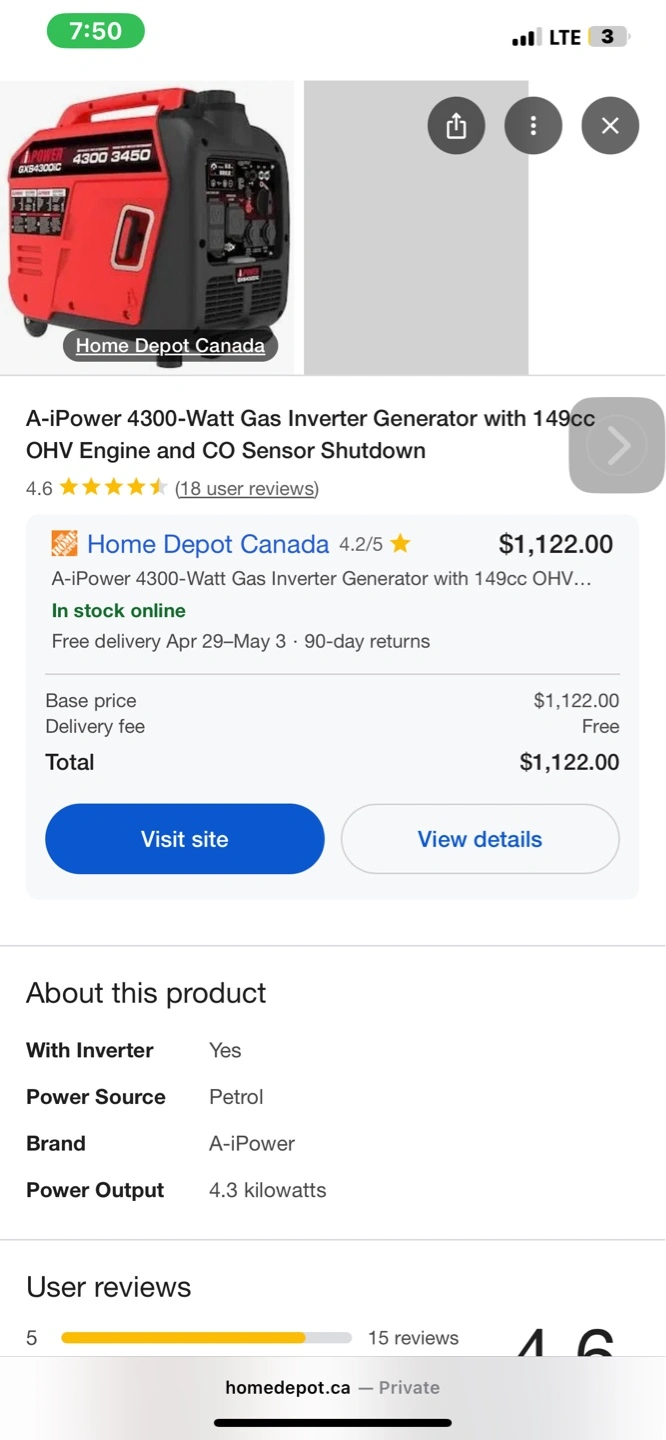
Task: Select the 5-star reviews rating bar
Action: coord(206,1338)
